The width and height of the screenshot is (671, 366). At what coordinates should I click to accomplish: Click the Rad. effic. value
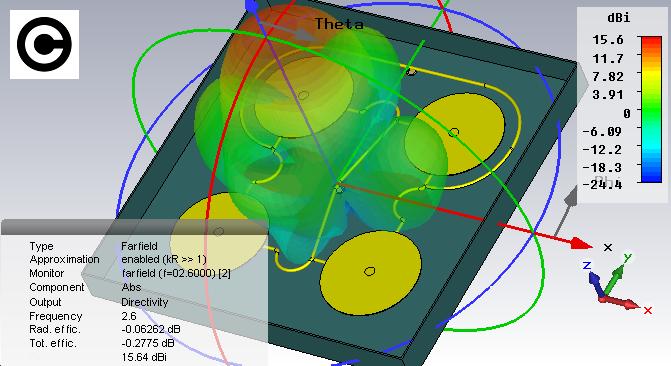(x=151, y=330)
